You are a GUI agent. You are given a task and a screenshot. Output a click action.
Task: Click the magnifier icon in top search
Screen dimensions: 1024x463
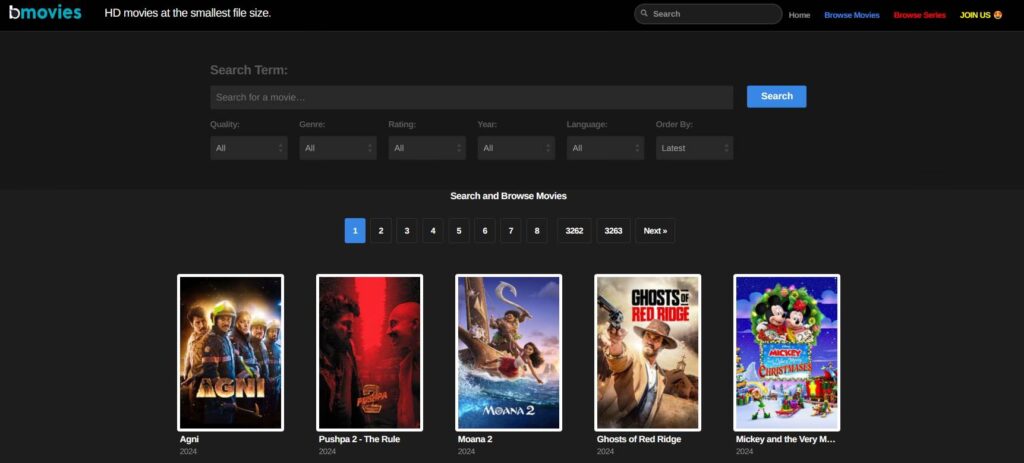click(x=644, y=13)
